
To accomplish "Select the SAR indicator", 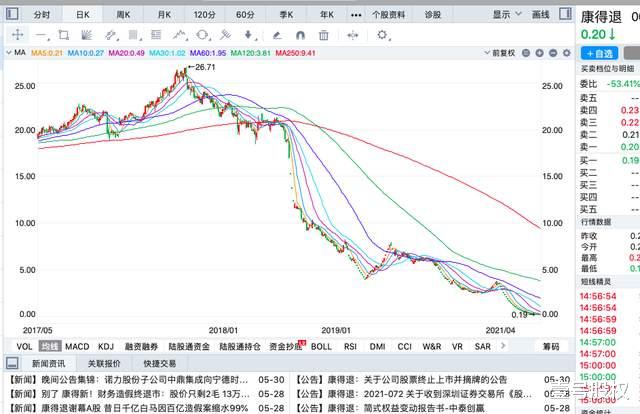I will pyautogui.click(x=482, y=346).
